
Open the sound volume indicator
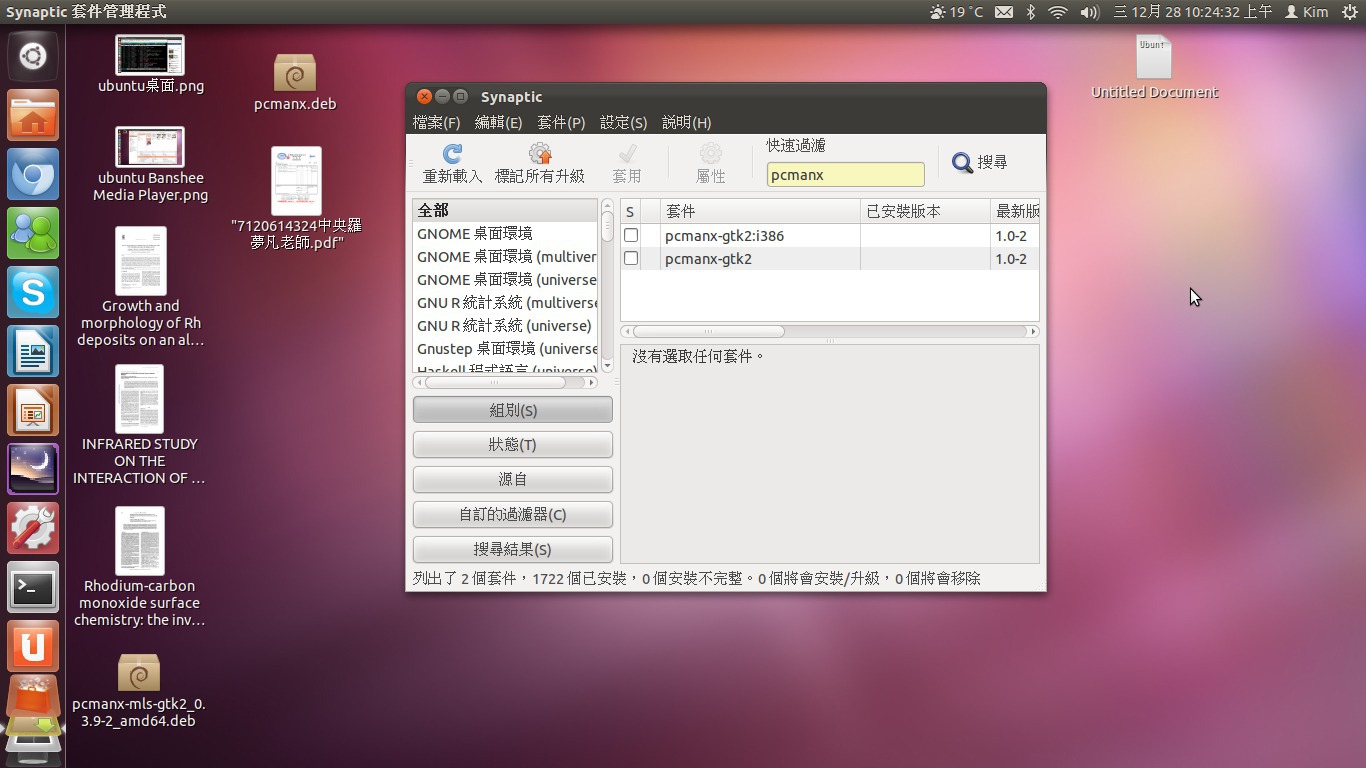(x=1090, y=12)
